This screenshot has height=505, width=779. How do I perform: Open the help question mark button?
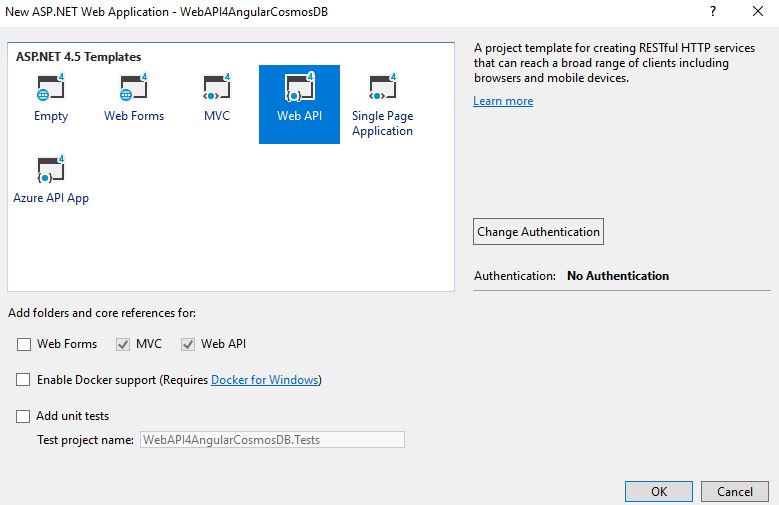(x=713, y=11)
